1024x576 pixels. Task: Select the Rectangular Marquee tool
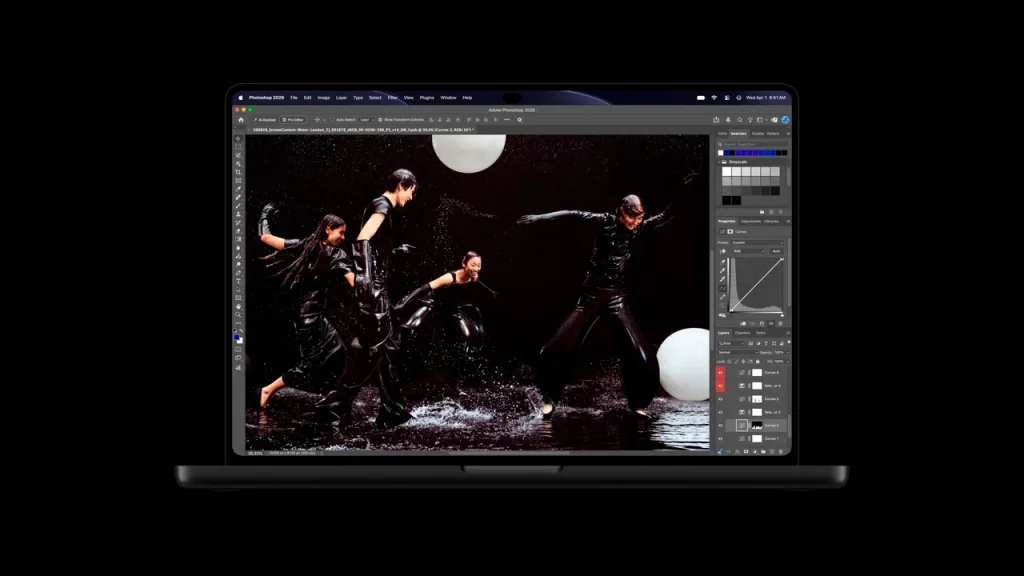(238, 147)
